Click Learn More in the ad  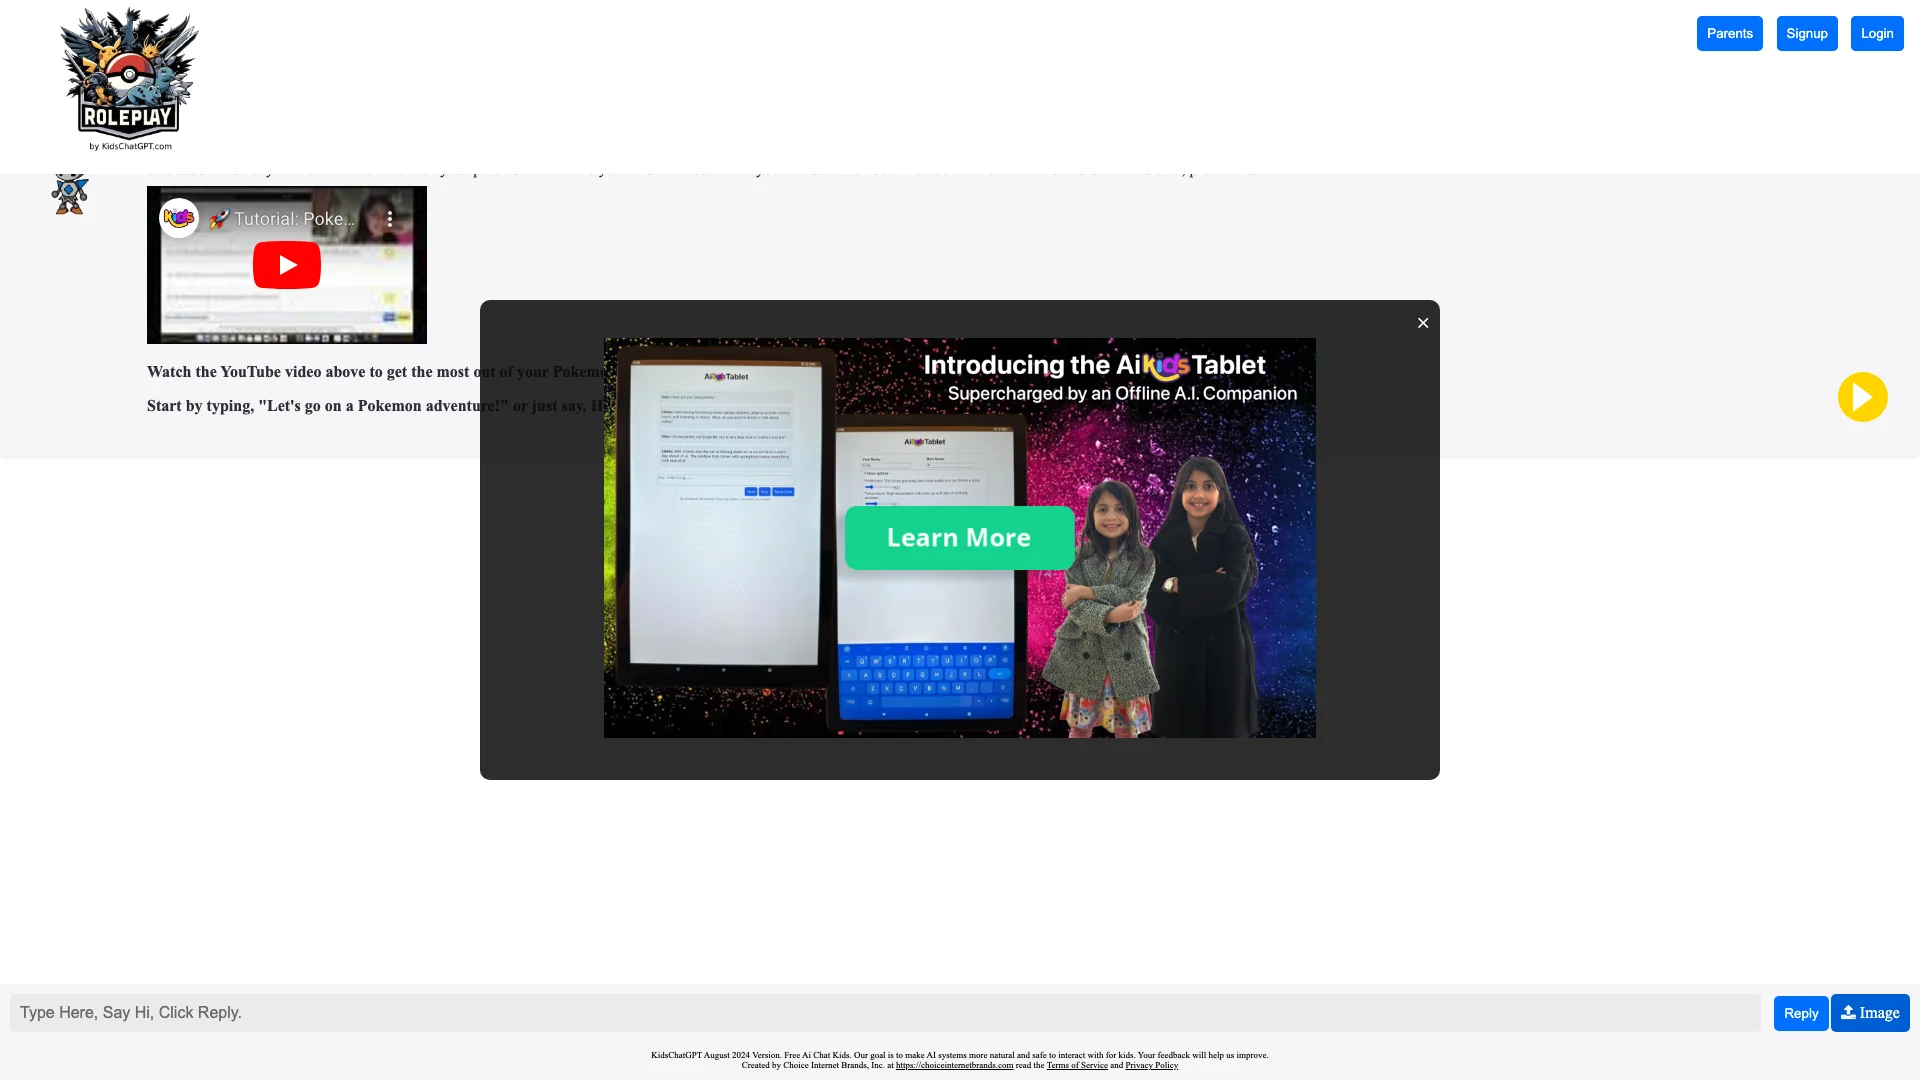point(959,538)
